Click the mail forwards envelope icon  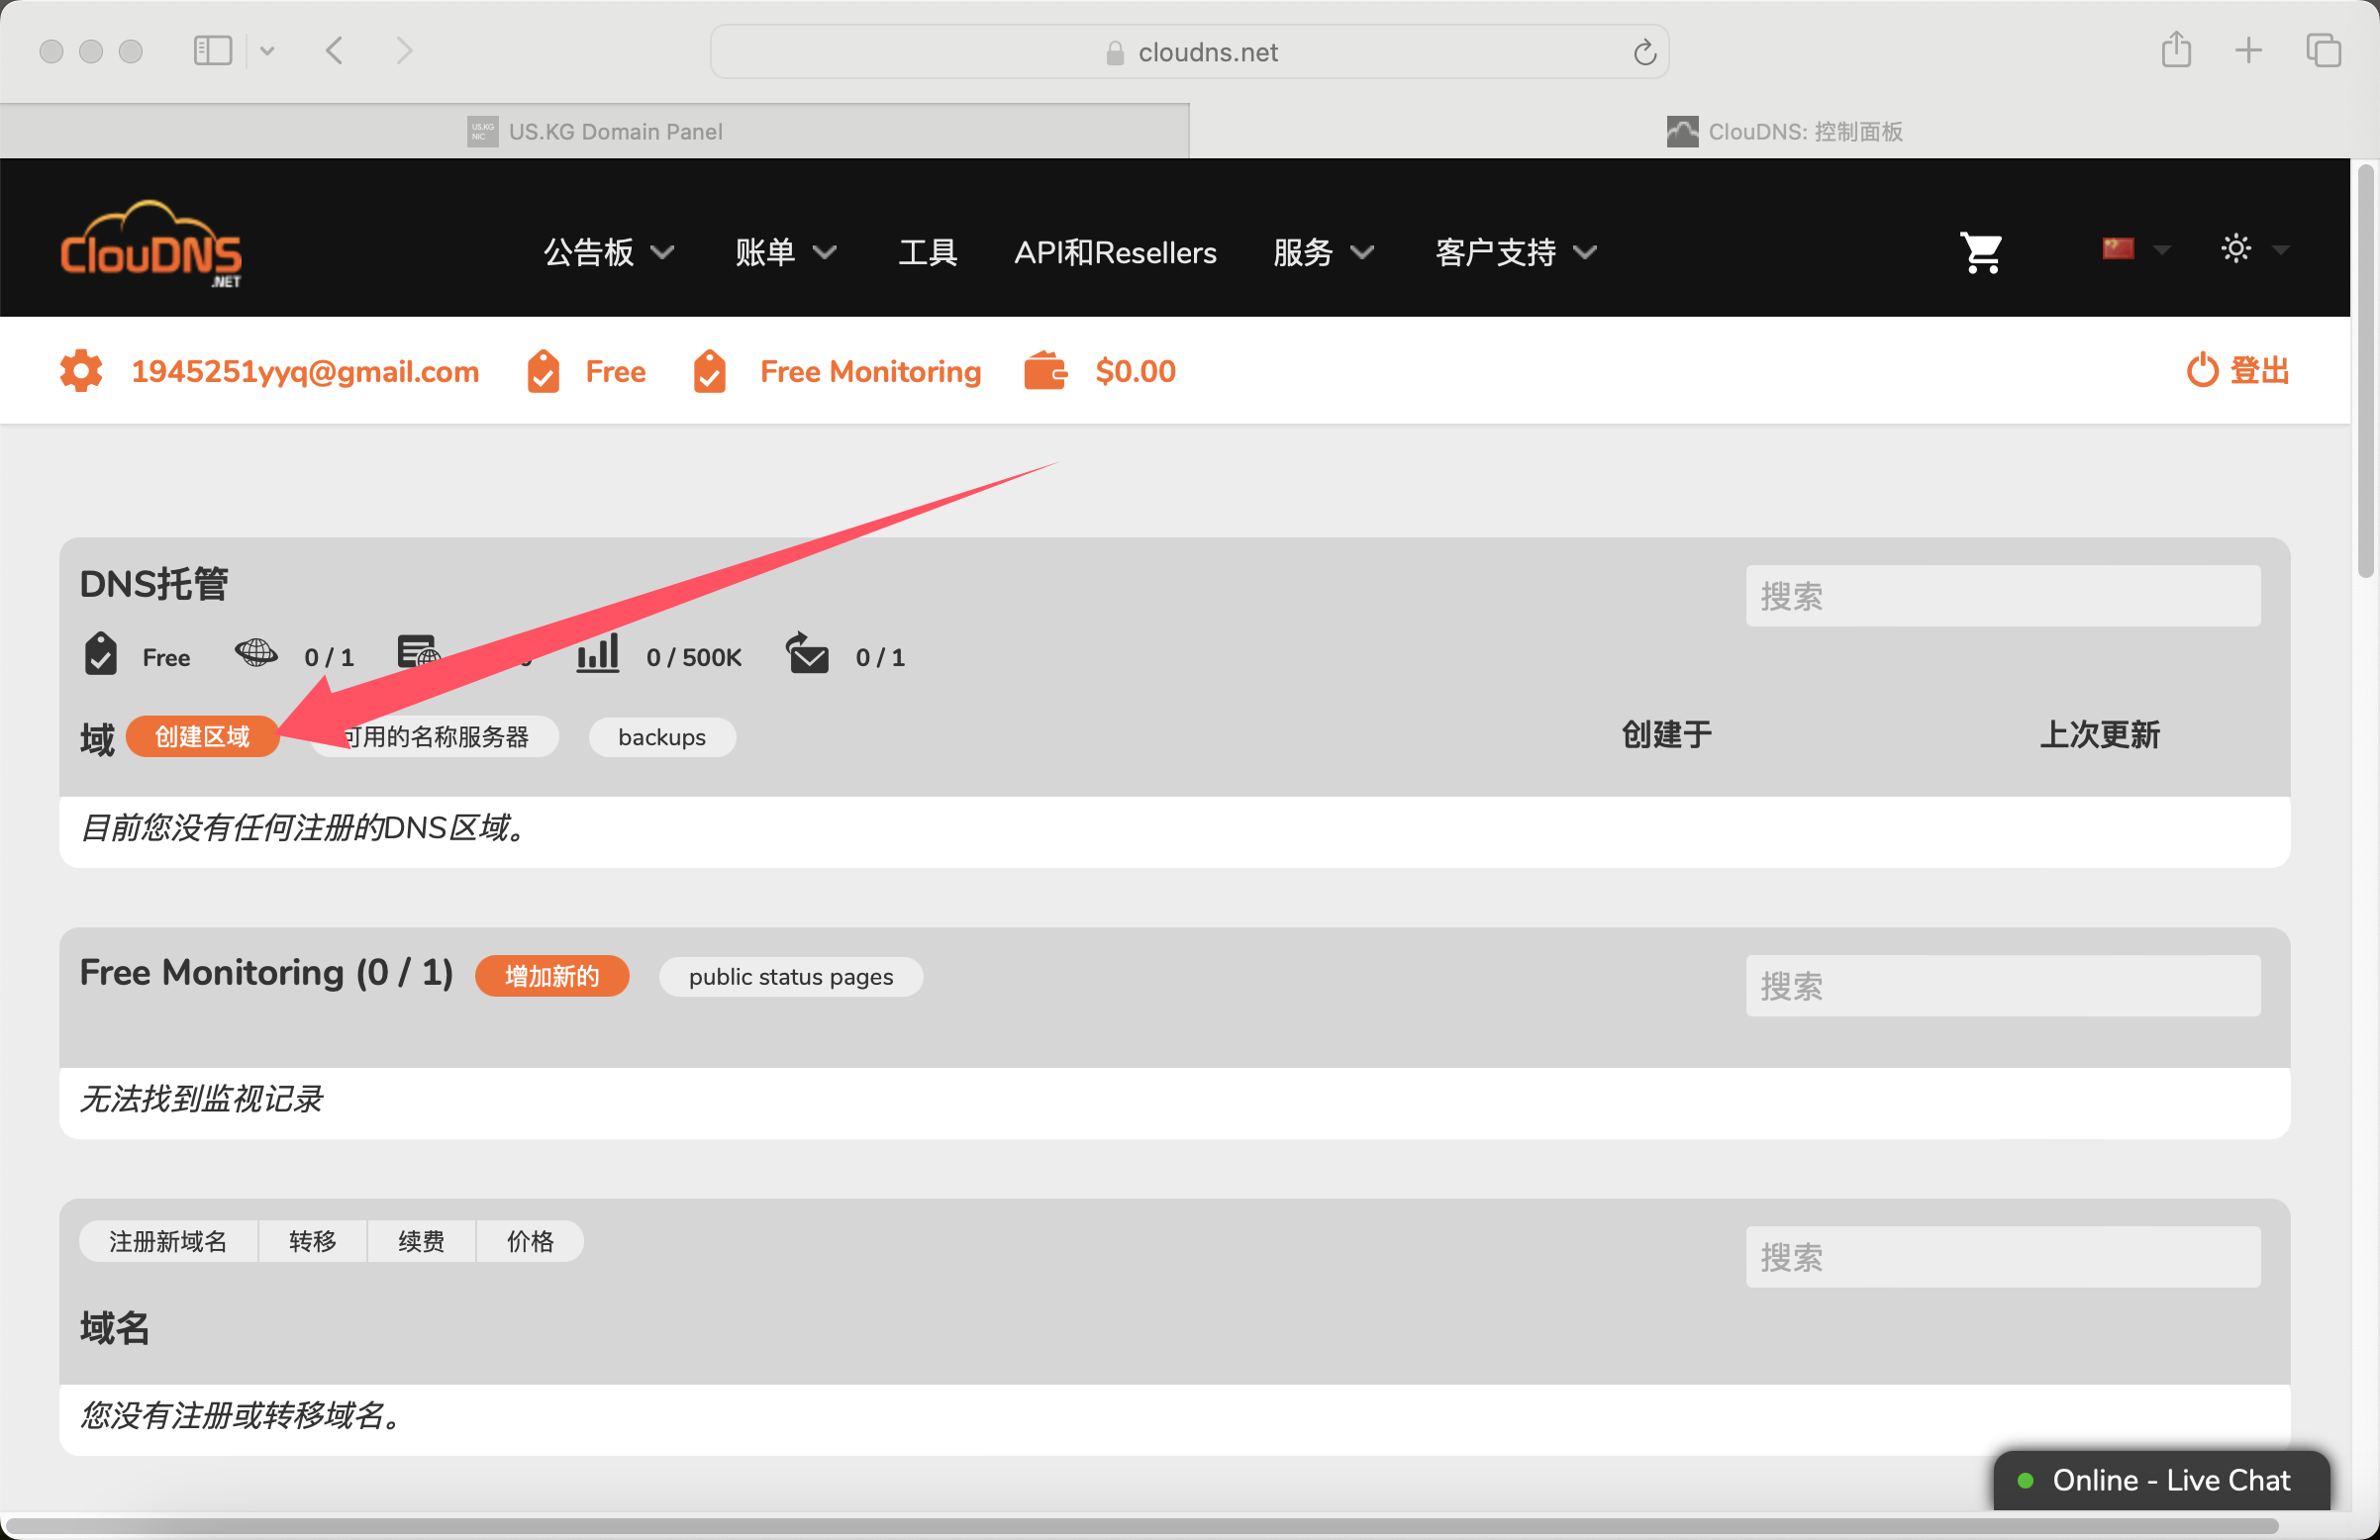[807, 653]
